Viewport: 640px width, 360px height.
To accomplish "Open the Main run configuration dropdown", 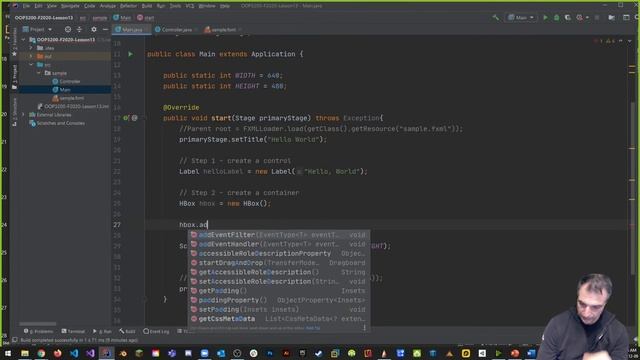I will click(x=521, y=18).
